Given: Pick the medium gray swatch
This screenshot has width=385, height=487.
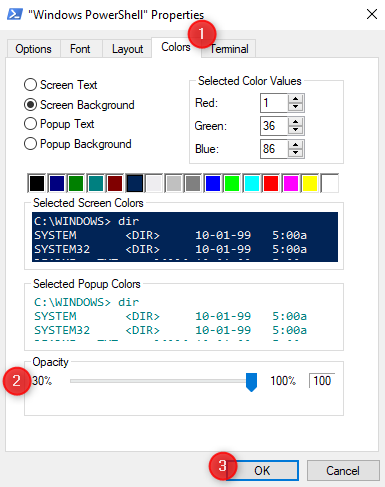Looking at the screenshot, I should (x=193, y=183).
